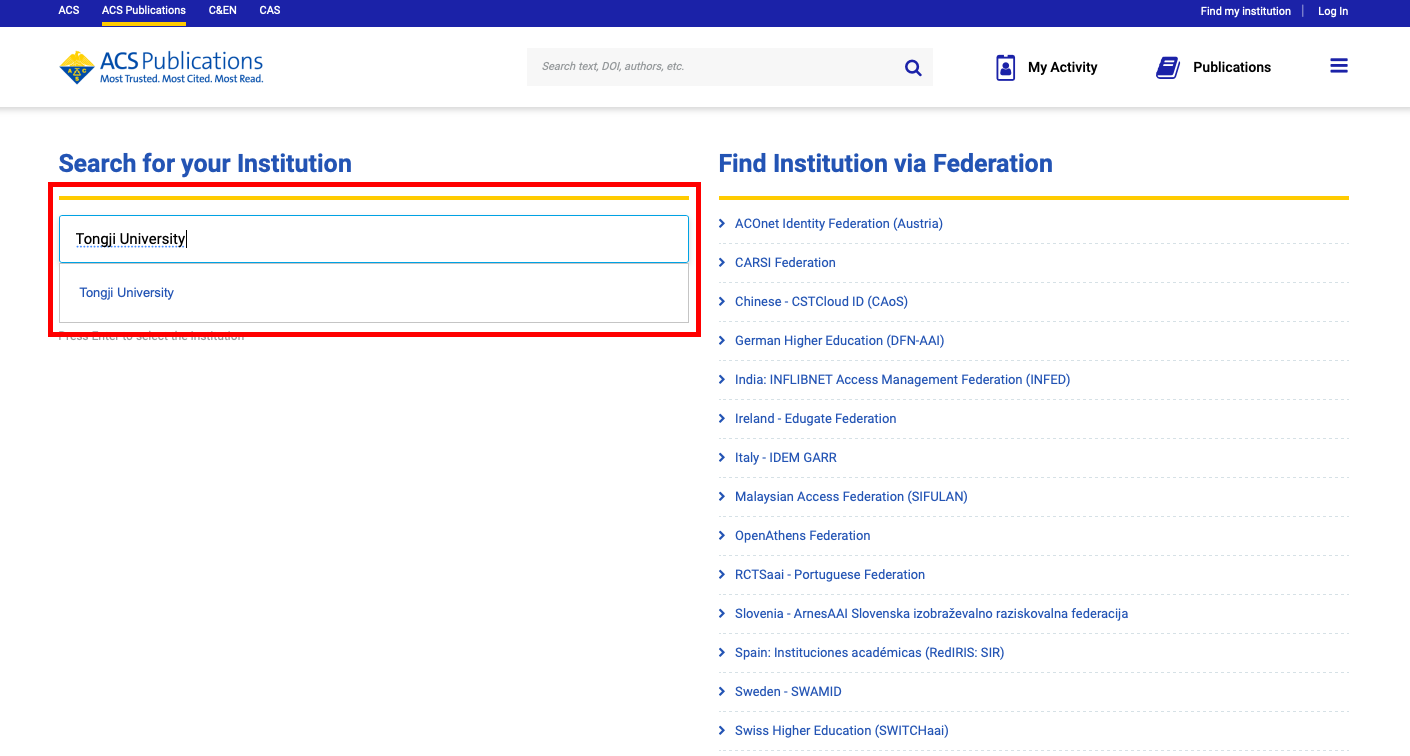Open India: INFLIBNET Access Management link
This screenshot has height=756, width=1410.
coord(903,379)
